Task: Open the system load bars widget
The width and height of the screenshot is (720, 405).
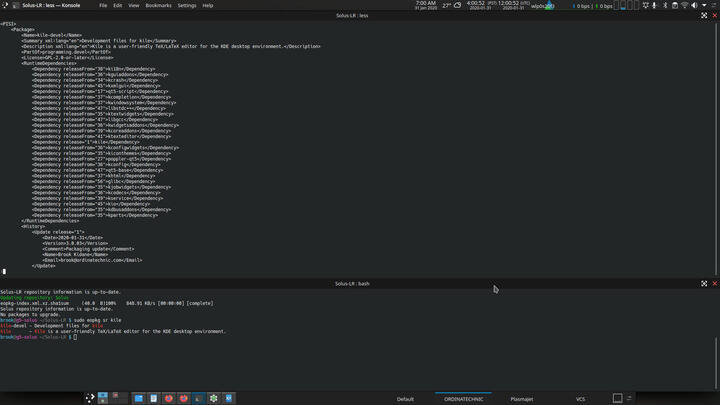Action: click(626, 6)
